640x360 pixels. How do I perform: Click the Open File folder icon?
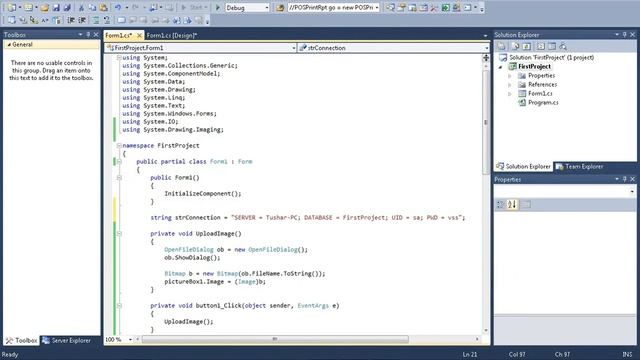44,7
